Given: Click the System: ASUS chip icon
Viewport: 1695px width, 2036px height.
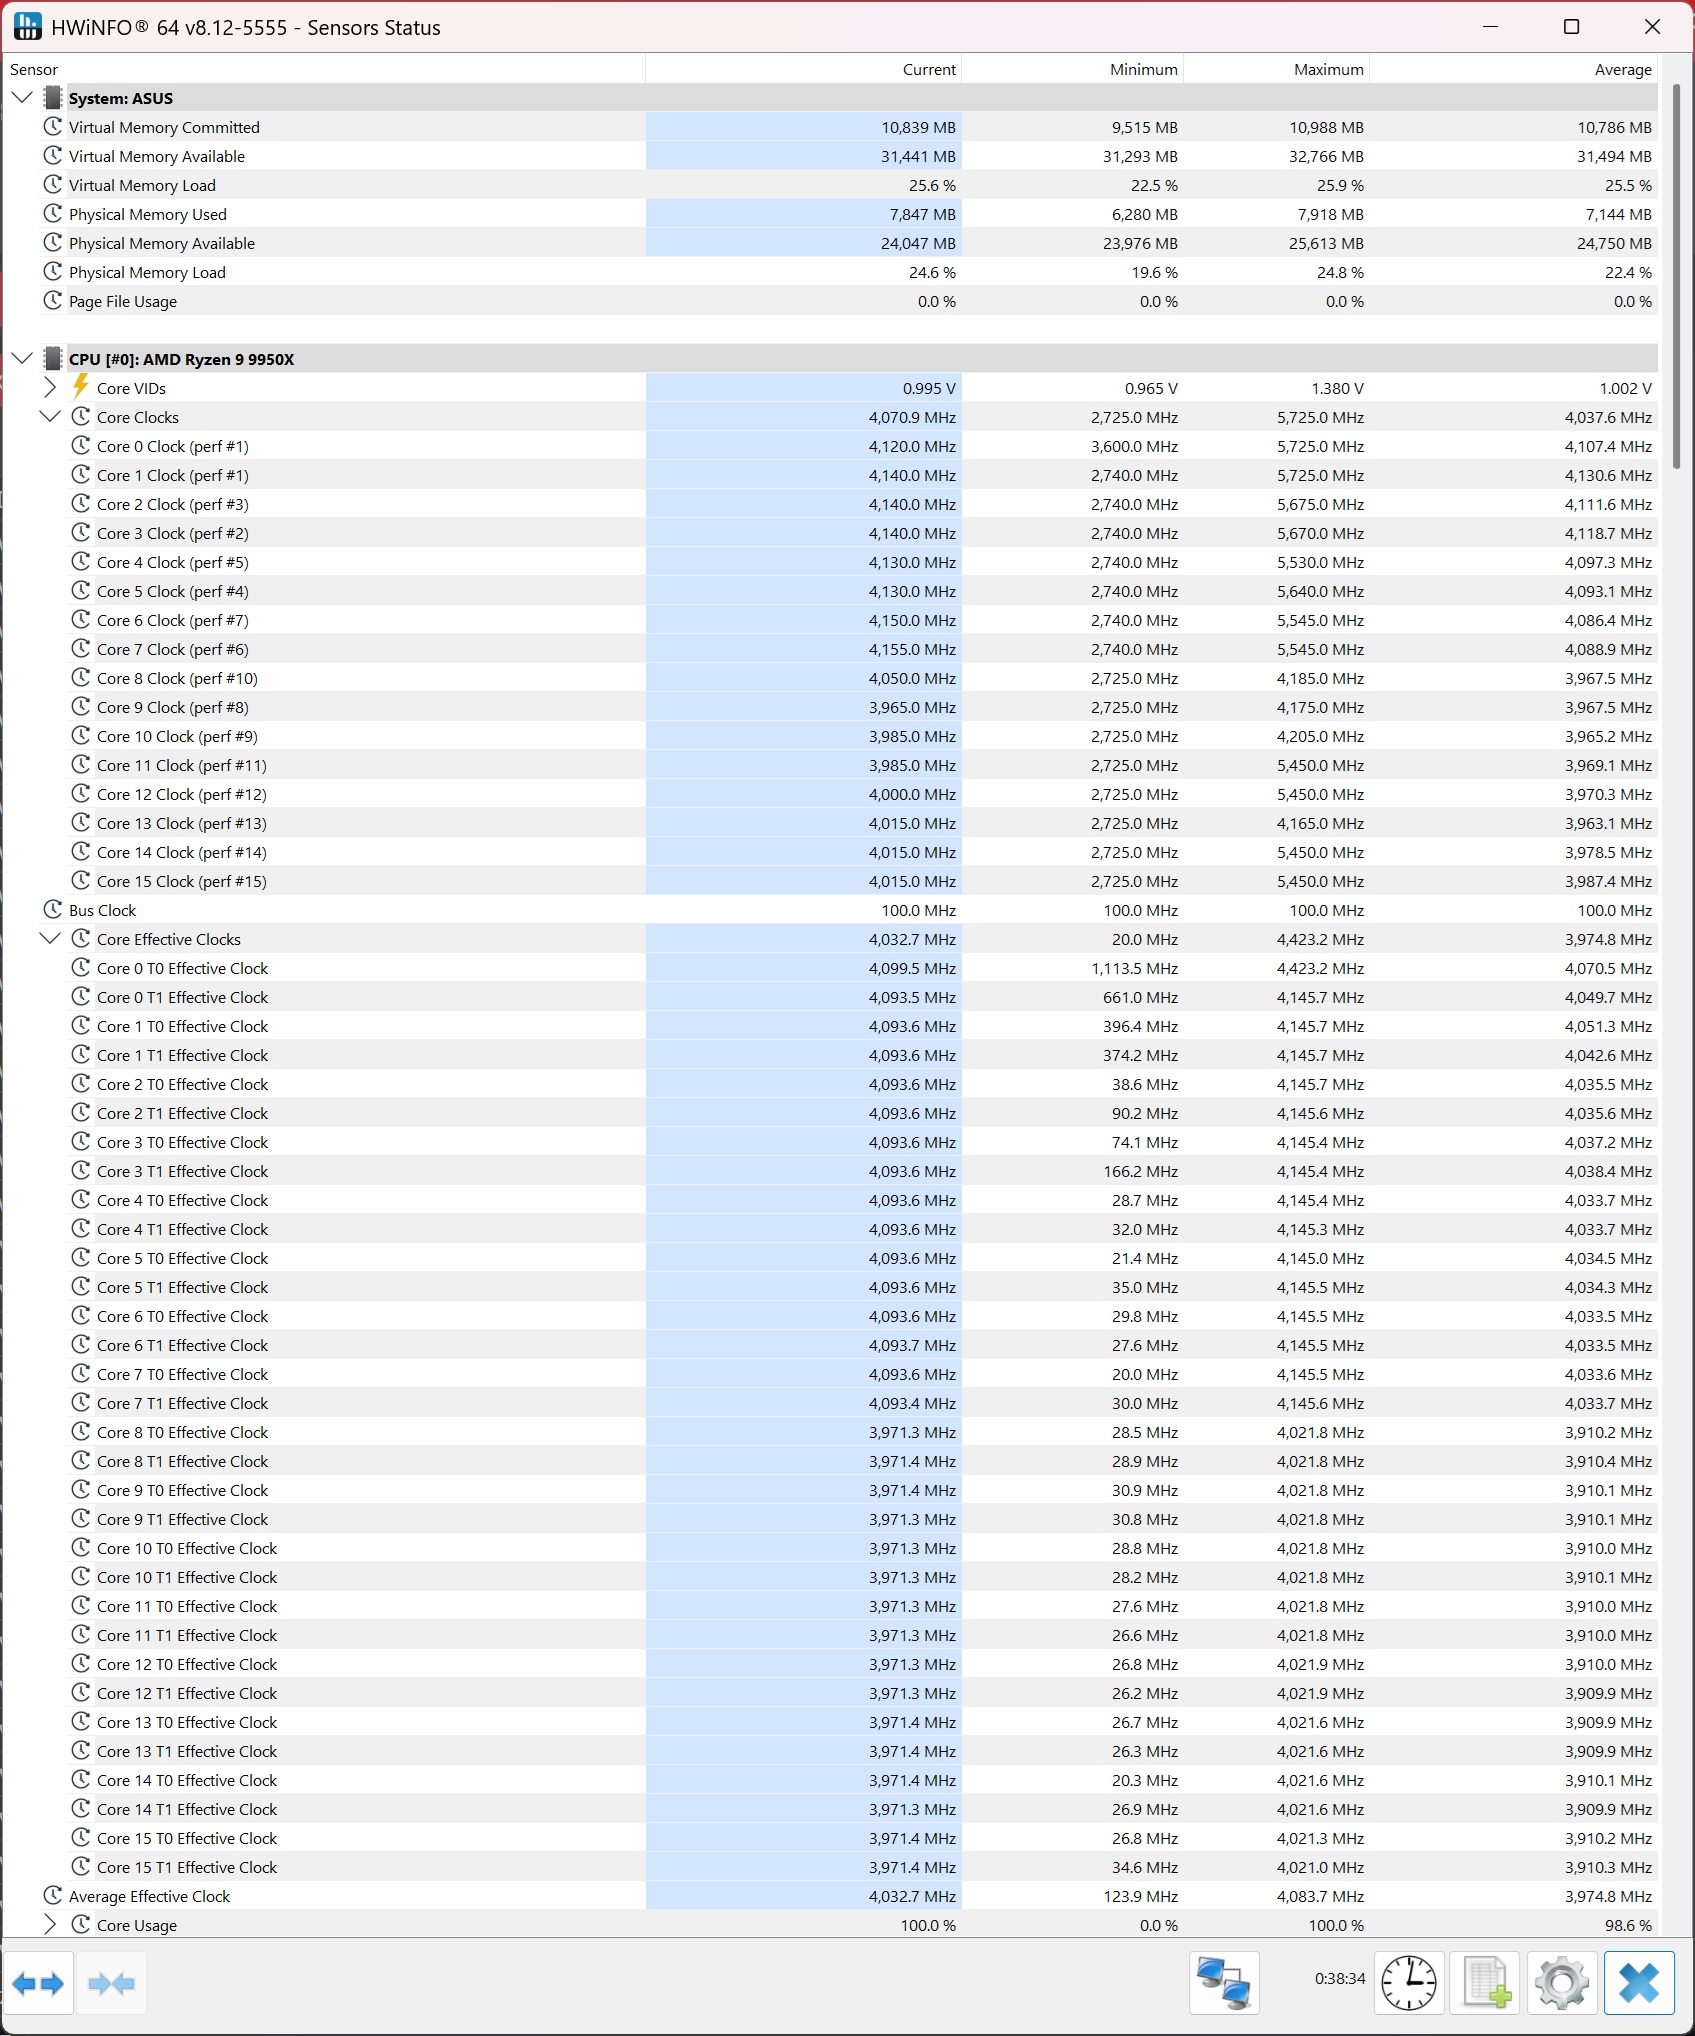Looking at the screenshot, I should (x=53, y=98).
